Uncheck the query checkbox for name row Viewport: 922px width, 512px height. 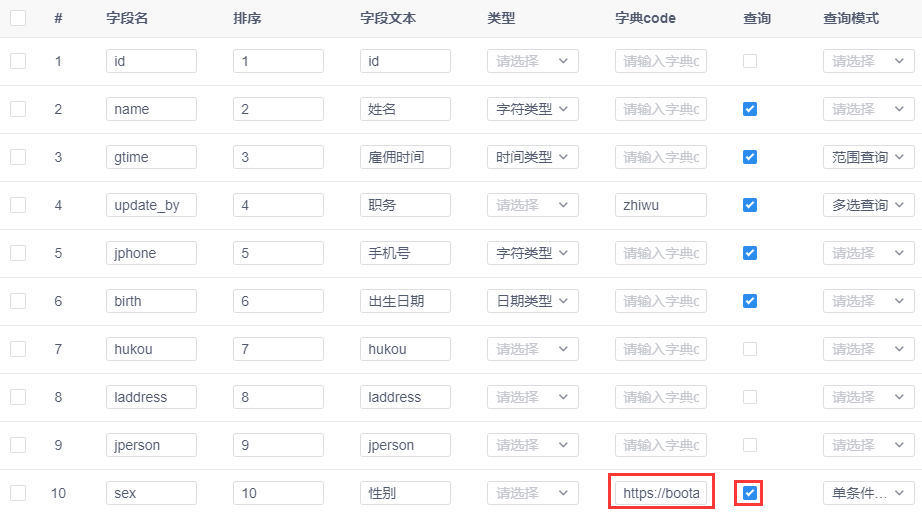point(750,109)
